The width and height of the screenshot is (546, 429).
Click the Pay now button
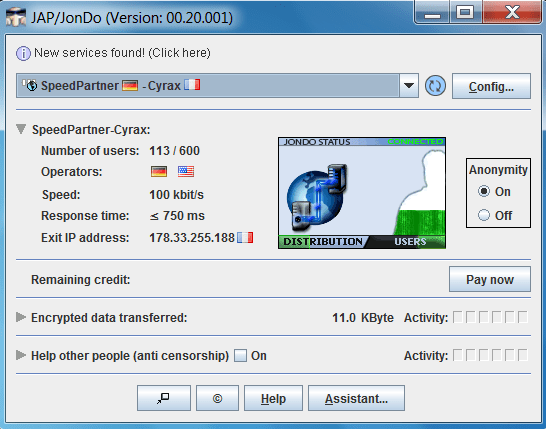[x=490, y=279]
